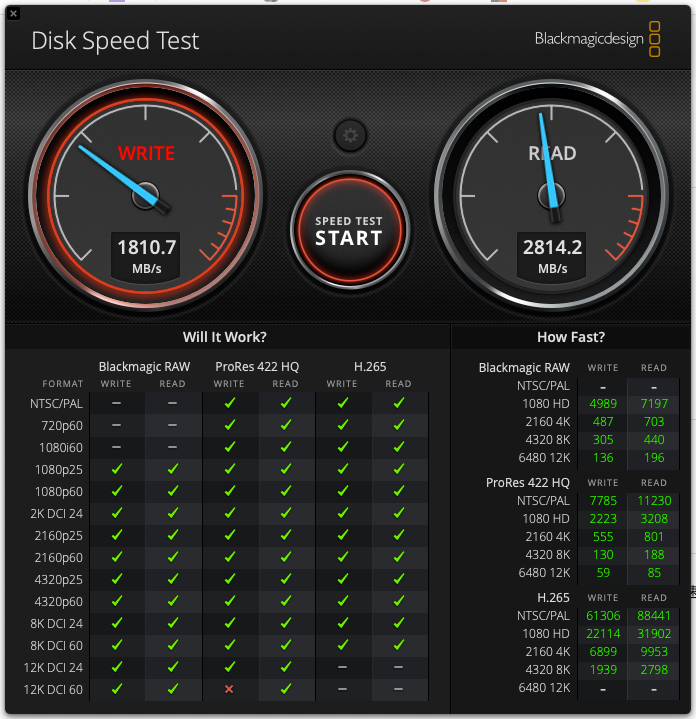Click the Blackmagic RAW column header in Will It Work

[x=144, y=367]
